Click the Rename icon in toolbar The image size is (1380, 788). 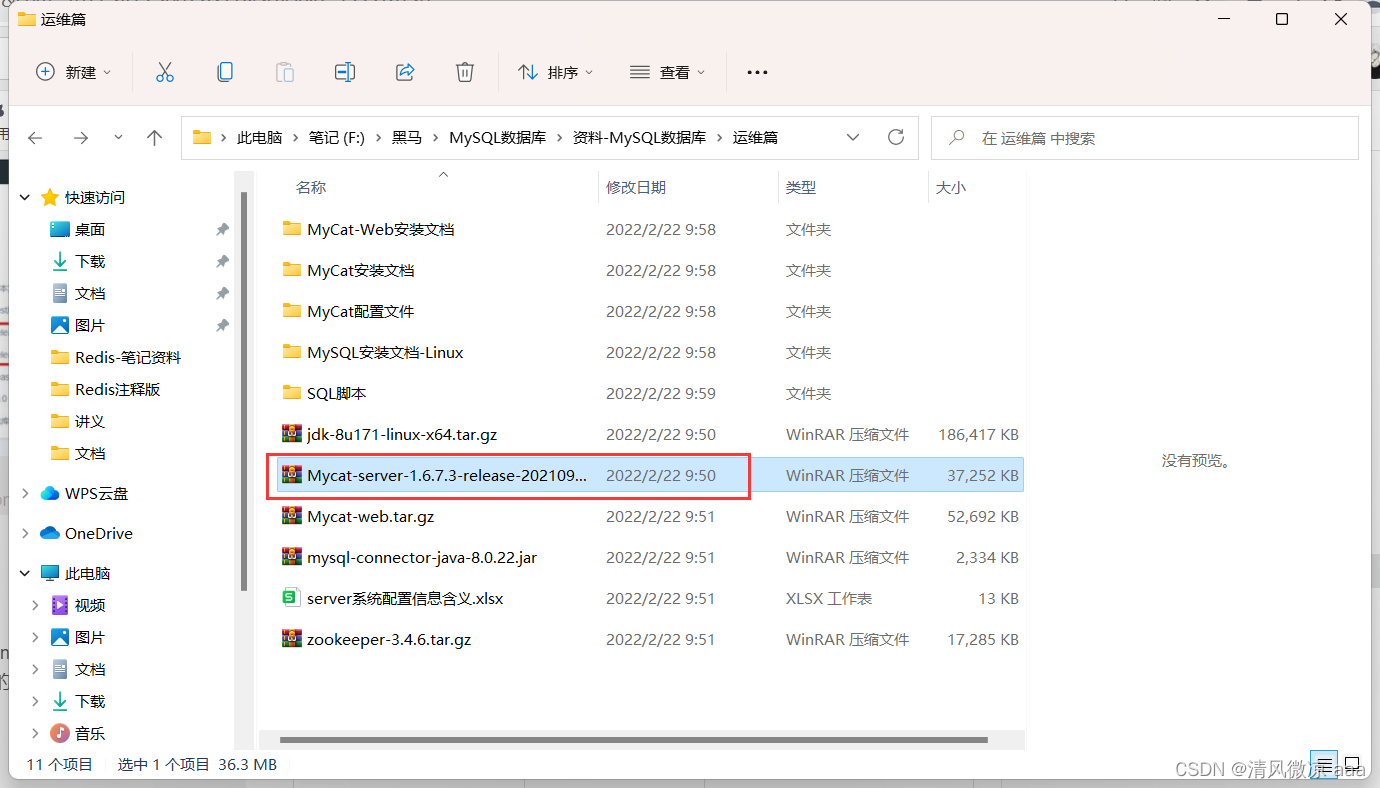pos(345,72)
